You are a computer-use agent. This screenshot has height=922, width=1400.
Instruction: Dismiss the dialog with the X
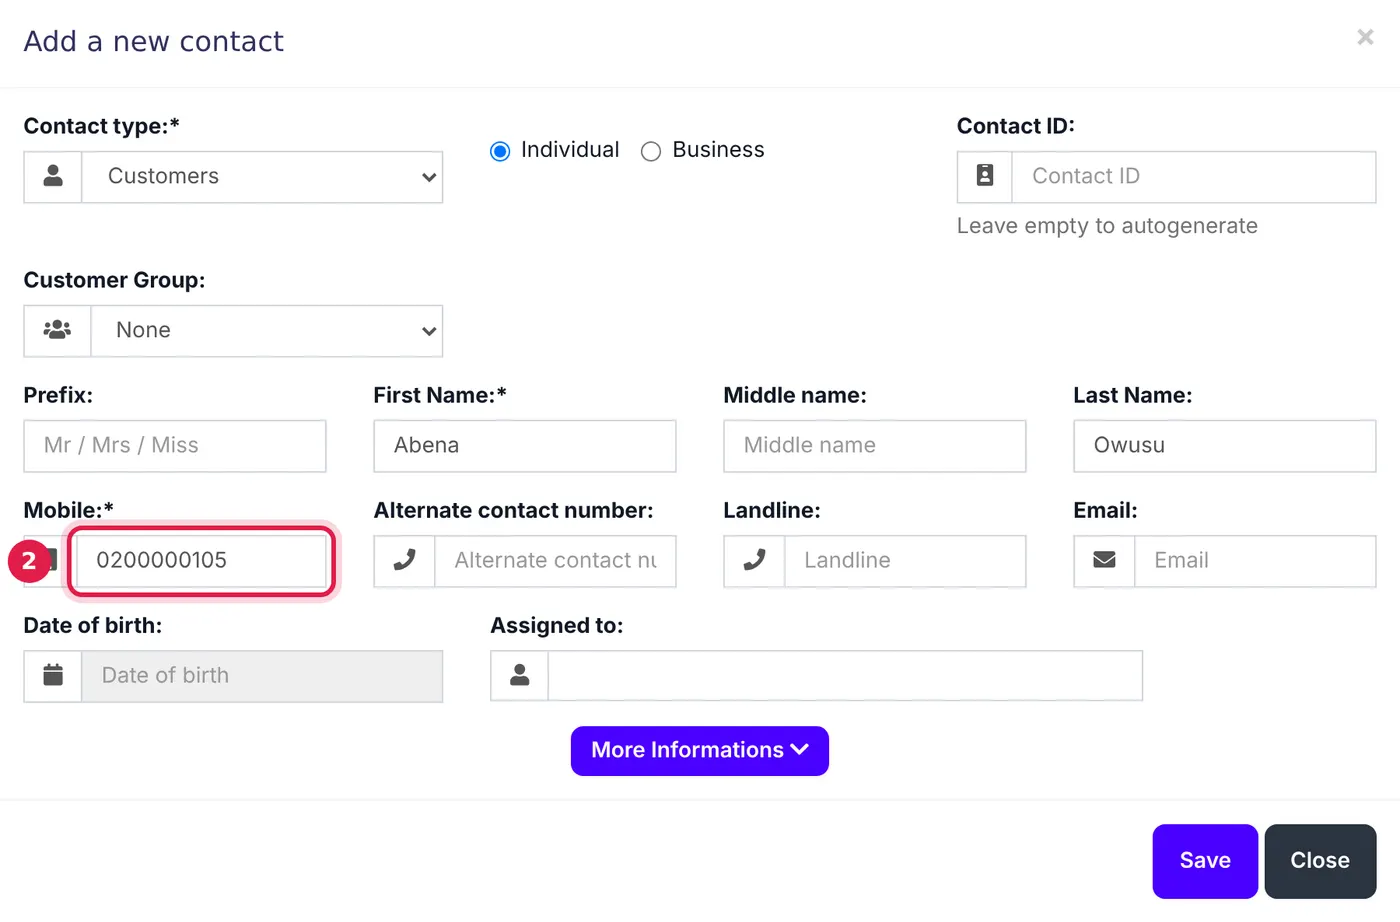click(x=1365, y=37)
